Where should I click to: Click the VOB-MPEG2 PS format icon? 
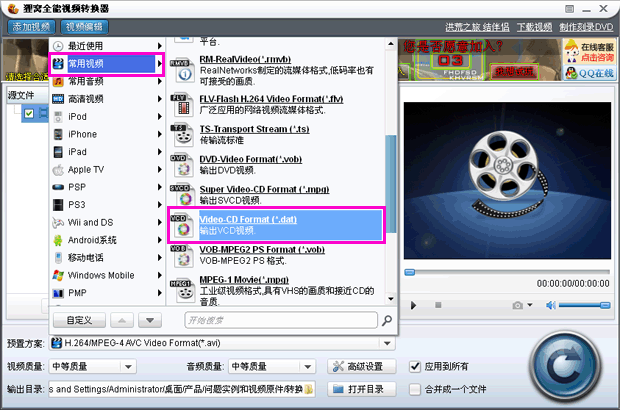pos(181,255)
